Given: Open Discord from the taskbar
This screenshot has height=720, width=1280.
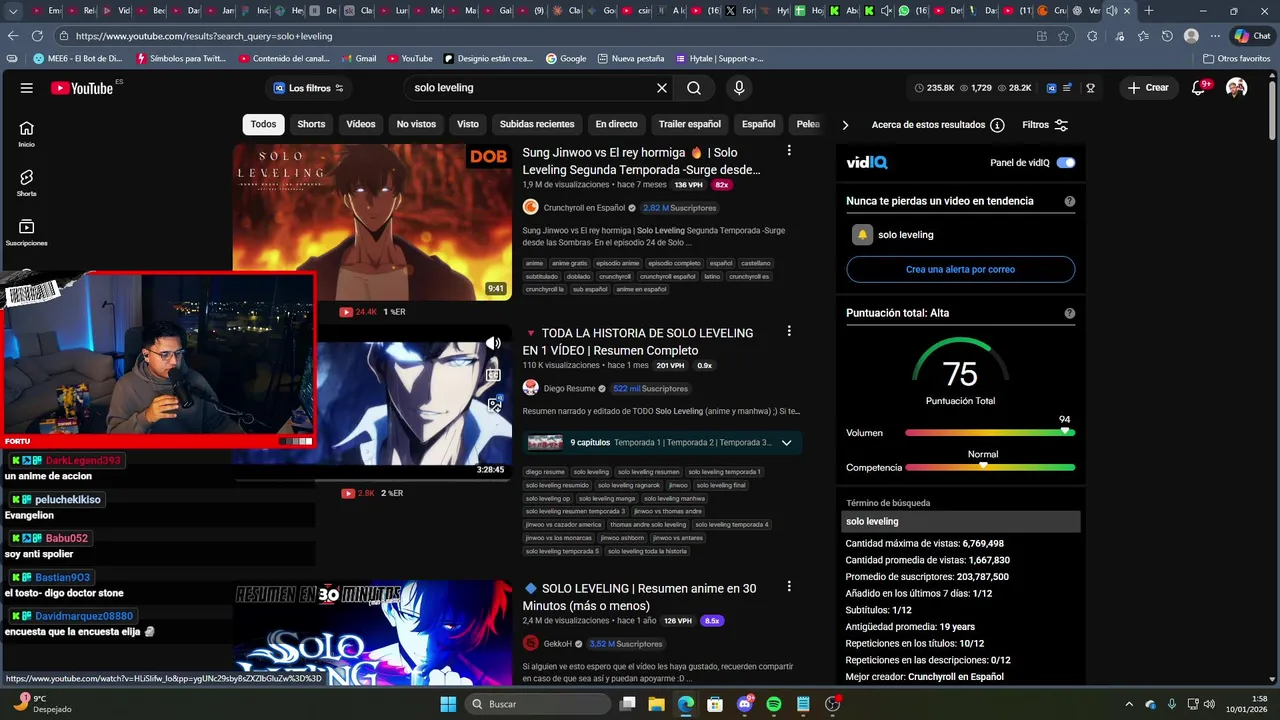Looking at the screenshot, I should [744, 704].
